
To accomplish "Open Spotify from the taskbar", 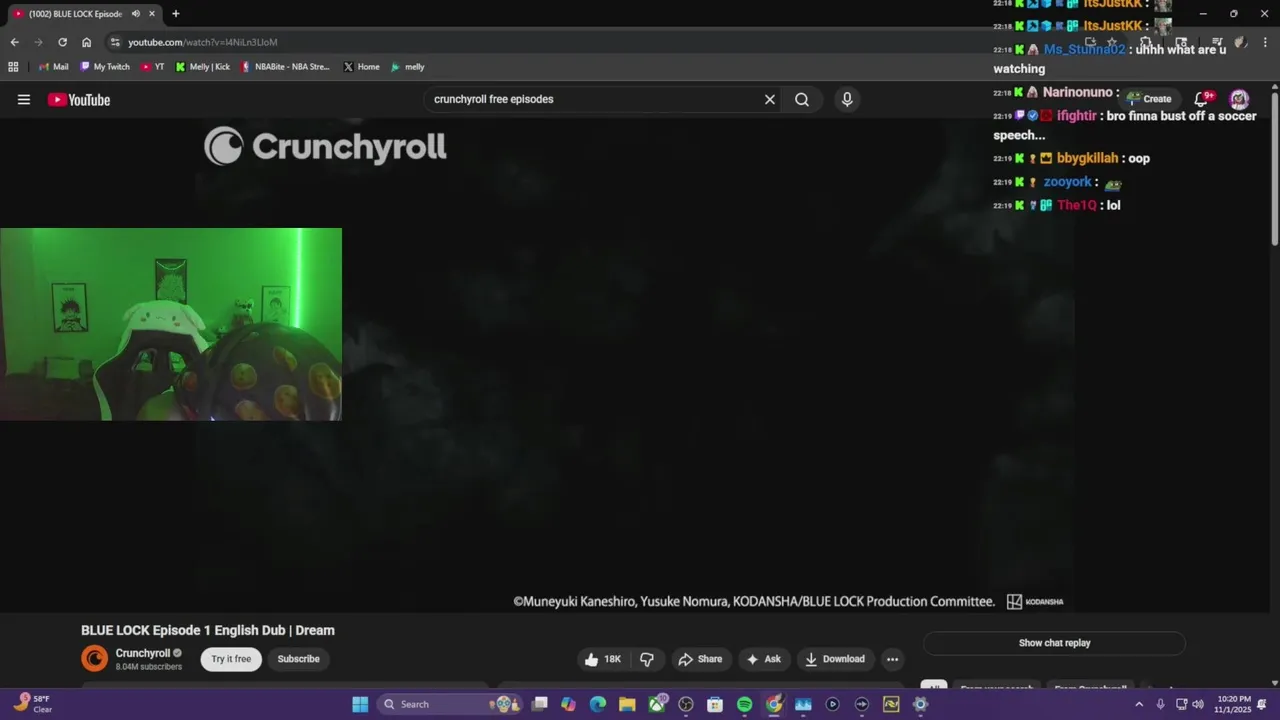I will [744, 704].
